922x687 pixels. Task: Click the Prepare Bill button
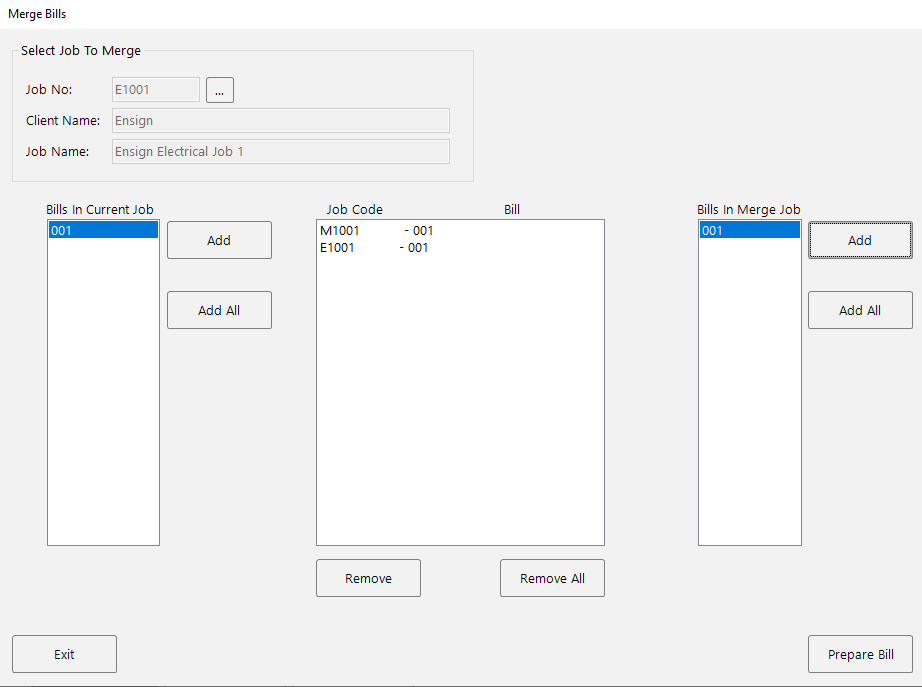pos(860,654)
